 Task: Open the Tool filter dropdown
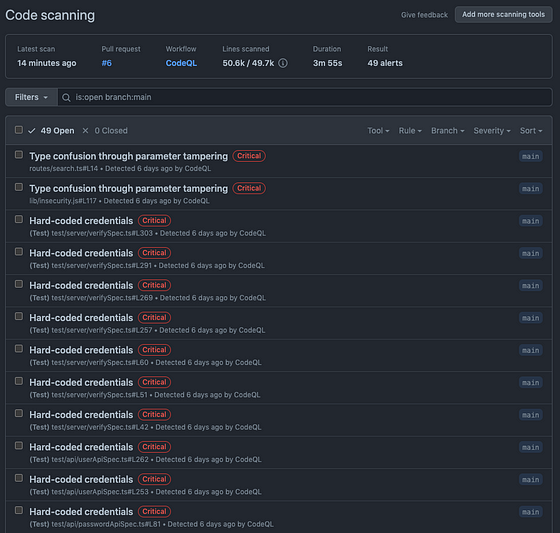[x=378, y=131]
